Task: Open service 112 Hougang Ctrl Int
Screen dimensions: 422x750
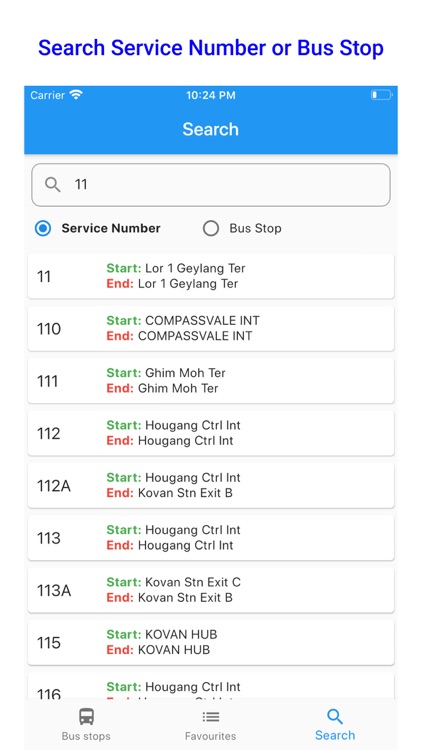Action: (211, 433)
